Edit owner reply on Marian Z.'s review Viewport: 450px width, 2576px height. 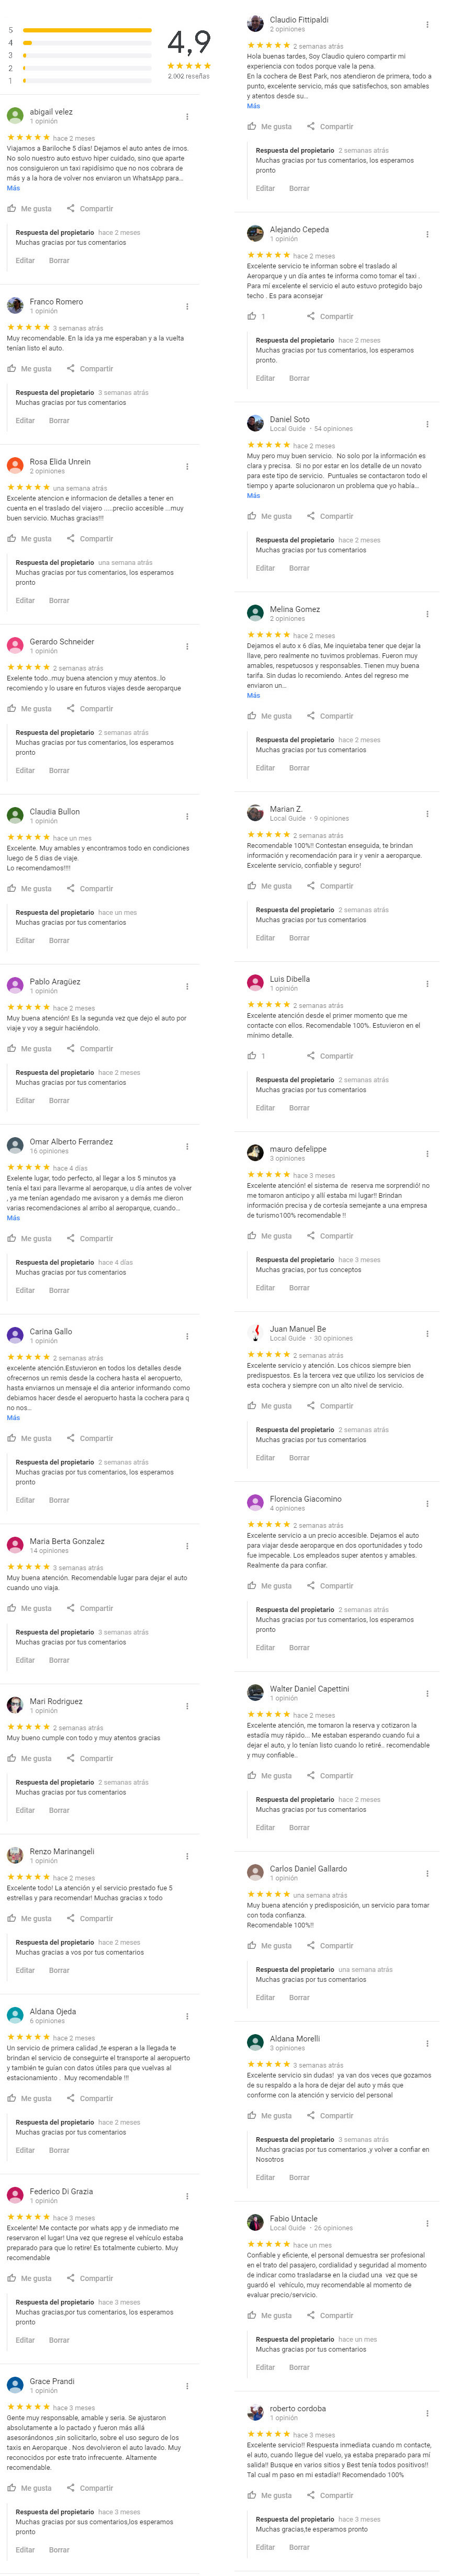[265, 938]
